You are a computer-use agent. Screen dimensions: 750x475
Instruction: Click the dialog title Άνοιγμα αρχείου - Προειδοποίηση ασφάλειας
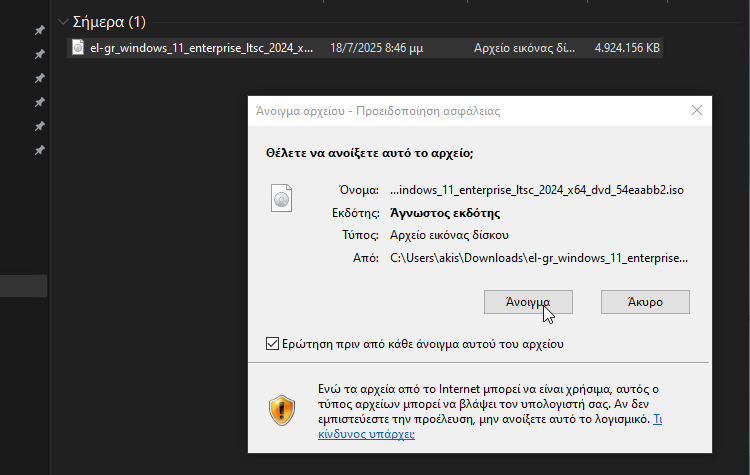click(378, 111)
